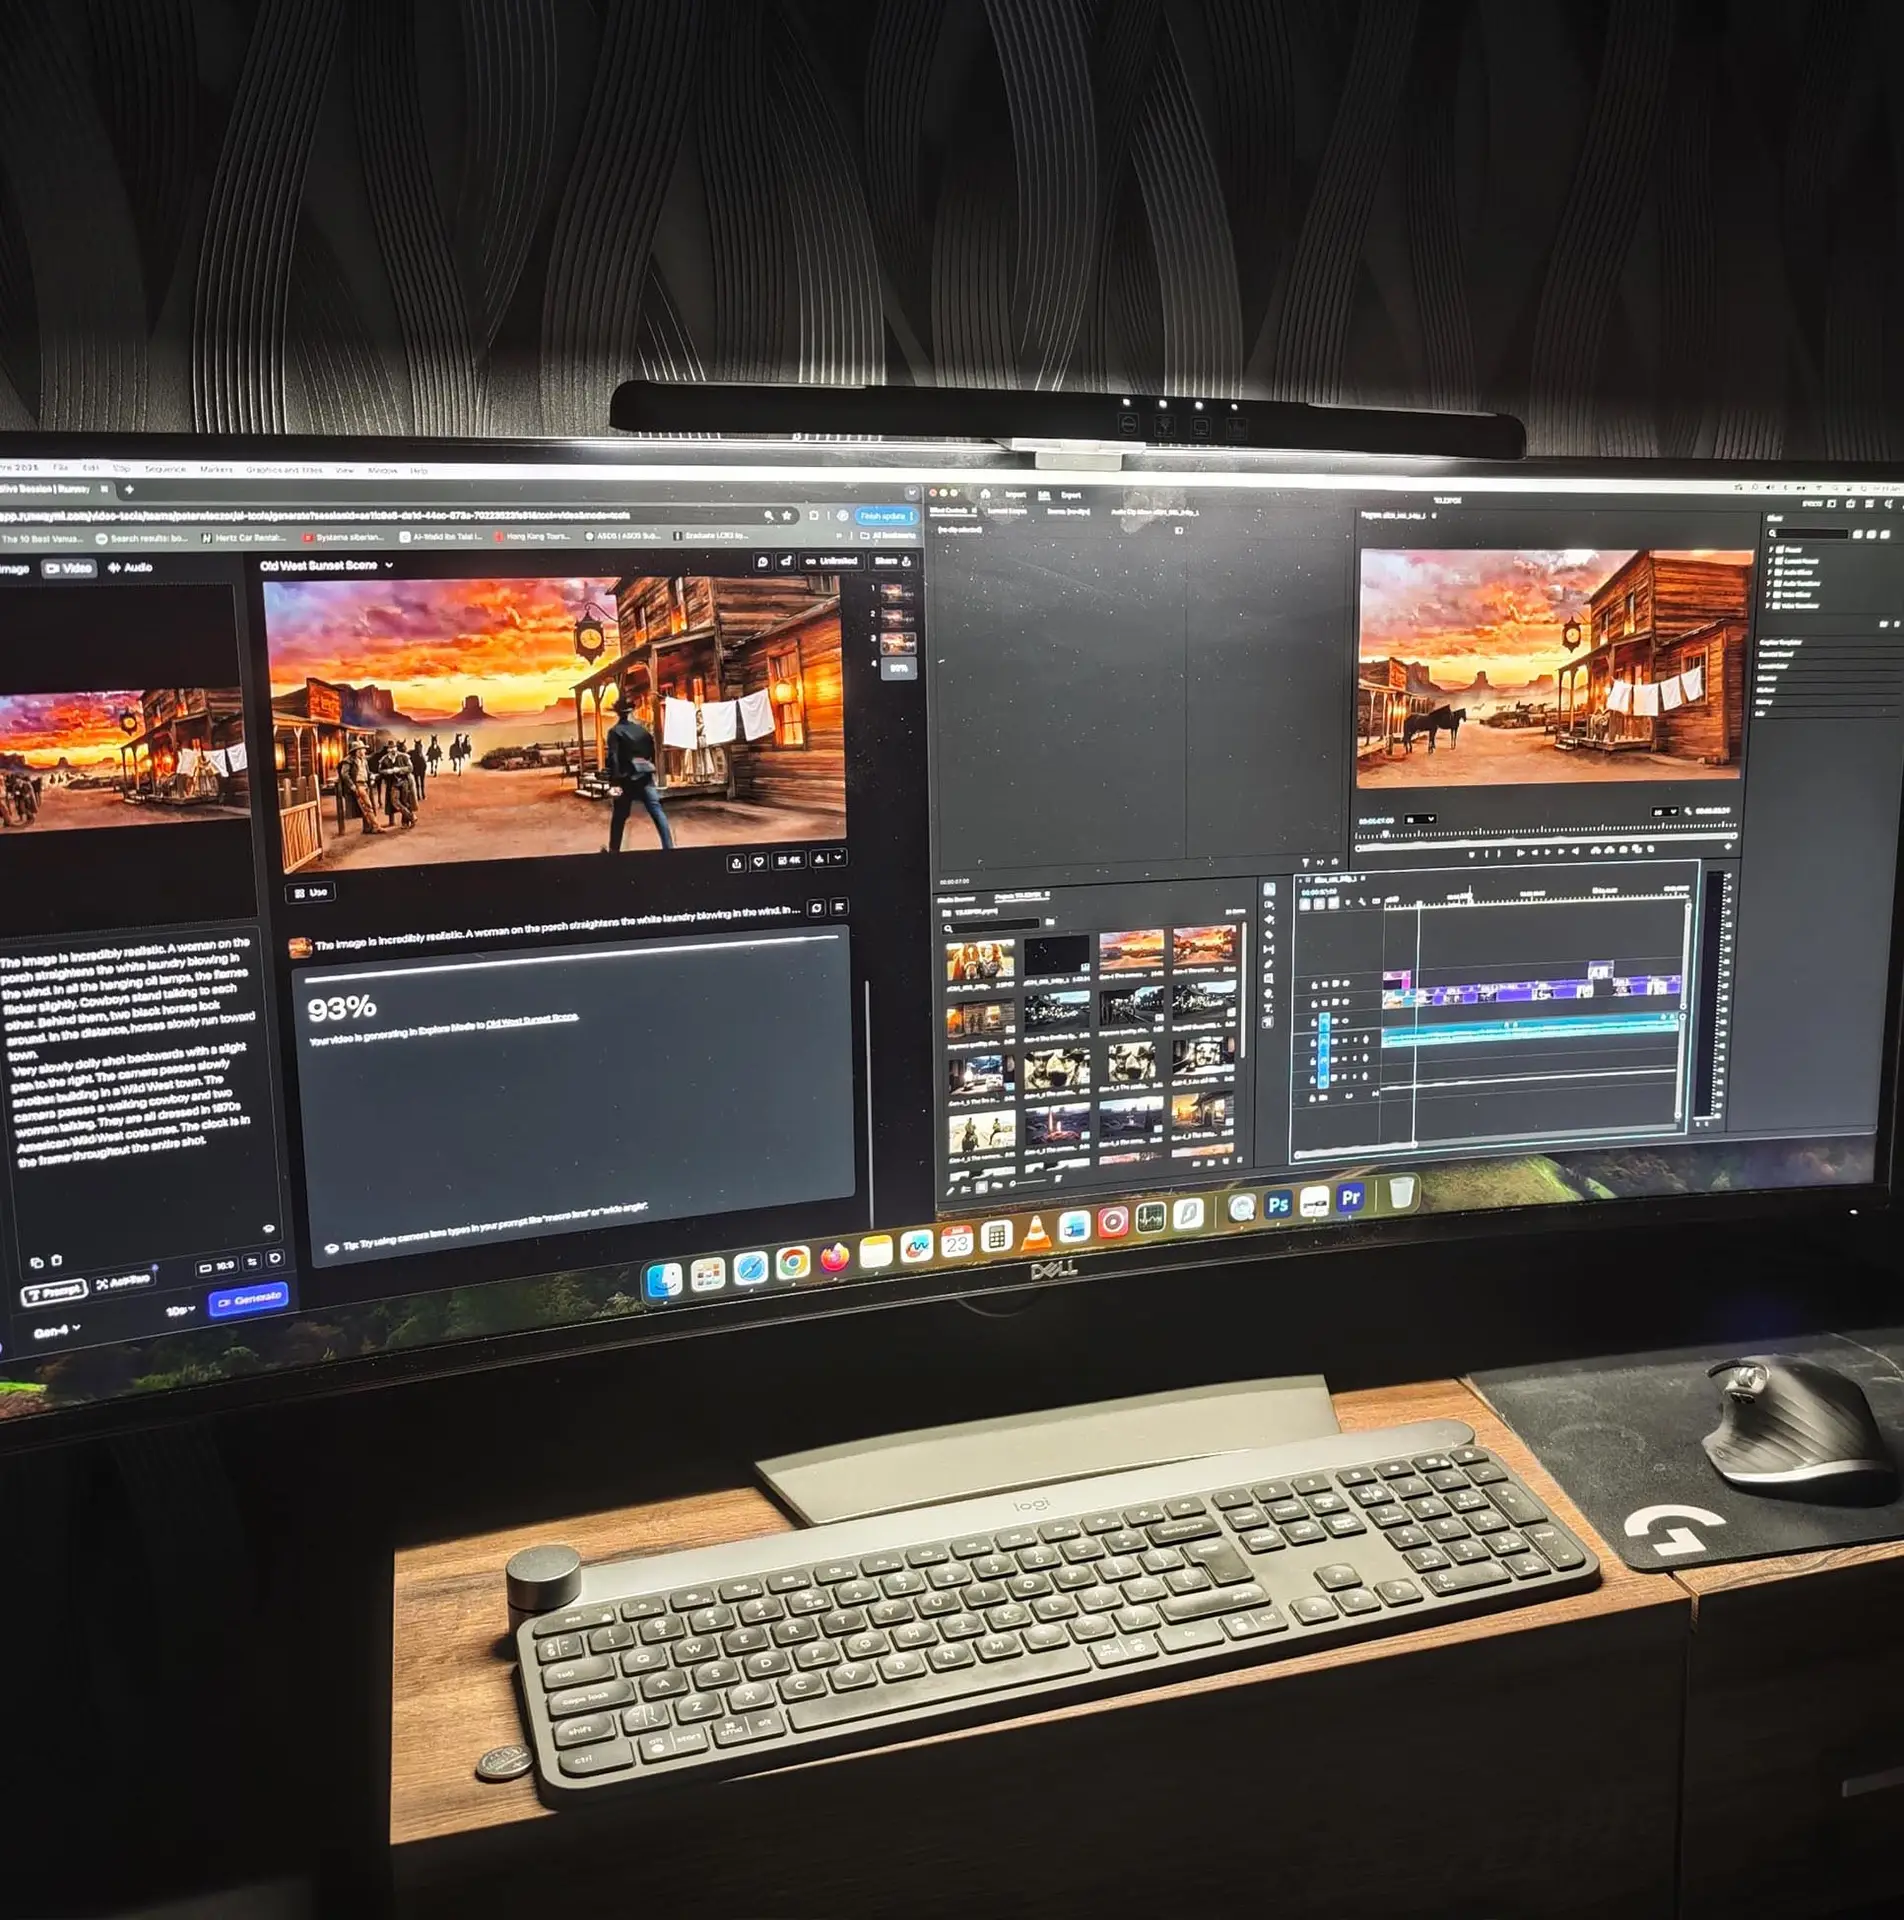The height and width of the screenshot is (1920, 1904).
Task: Click the Share button in Runway
Action: click(892, 561)
